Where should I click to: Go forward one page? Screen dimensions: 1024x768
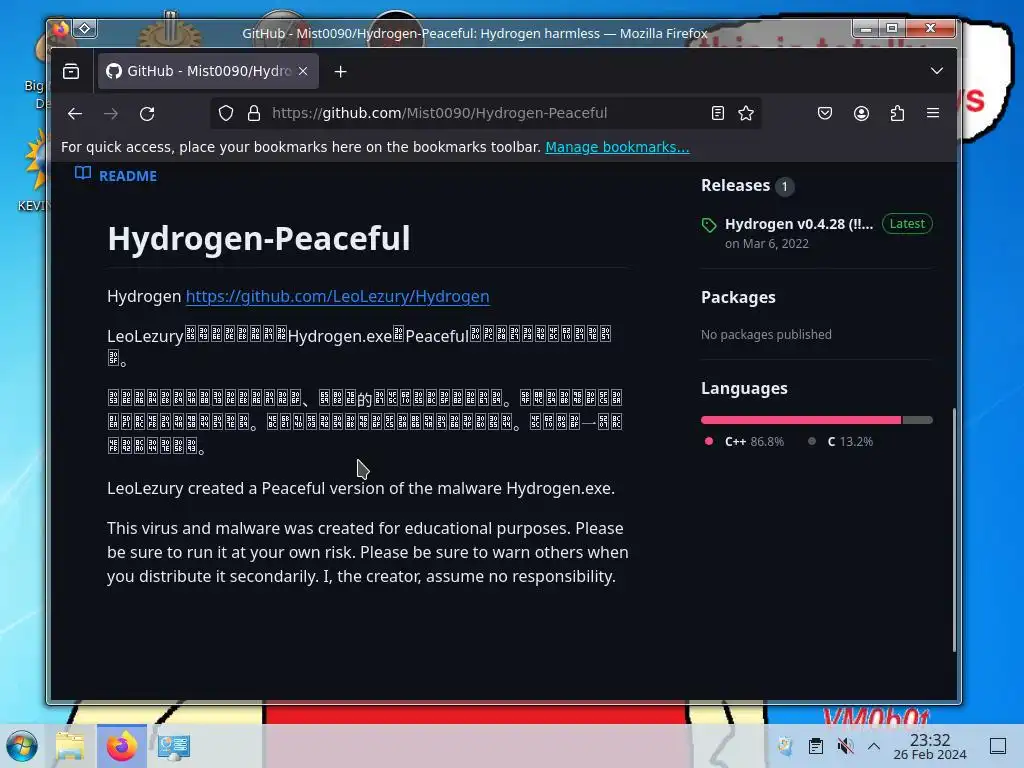(111, 114)
